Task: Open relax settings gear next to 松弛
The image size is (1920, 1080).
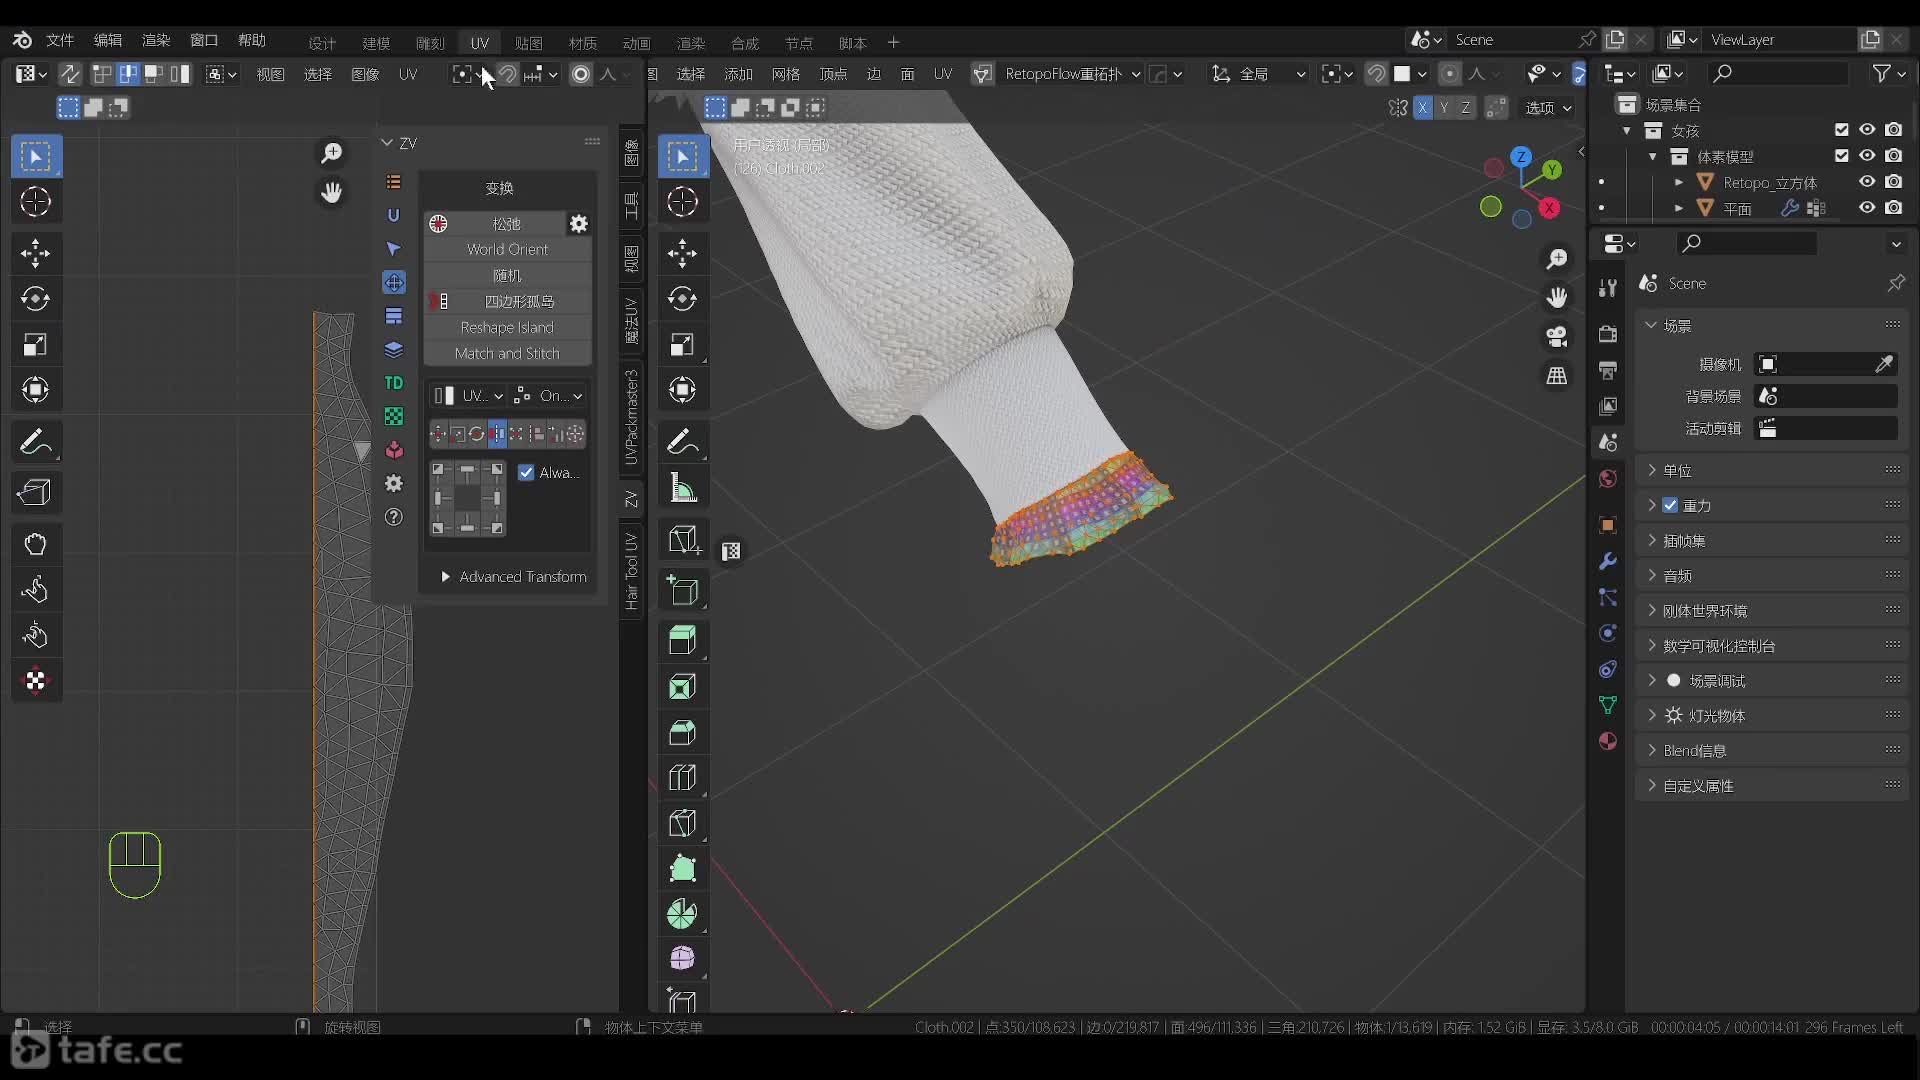Action: pyautogui.click(x=579, y=224)
